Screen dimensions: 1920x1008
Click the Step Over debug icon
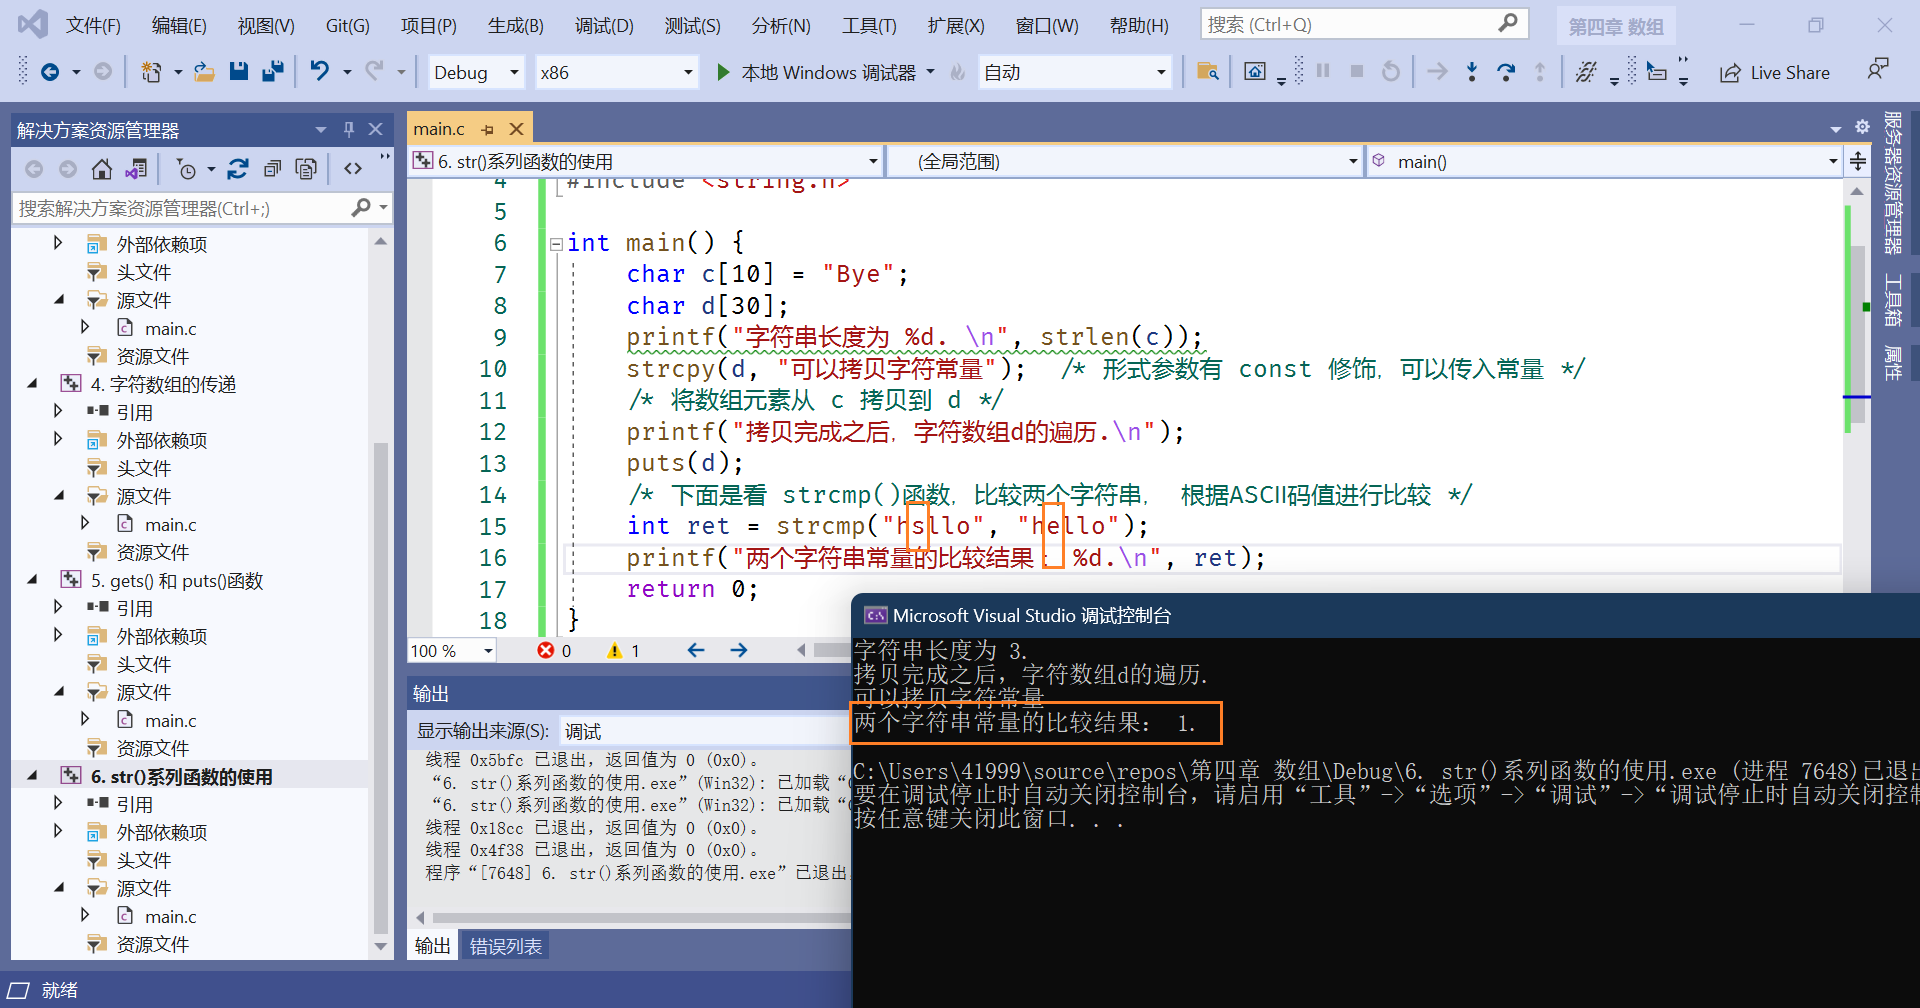(1505, 72)
